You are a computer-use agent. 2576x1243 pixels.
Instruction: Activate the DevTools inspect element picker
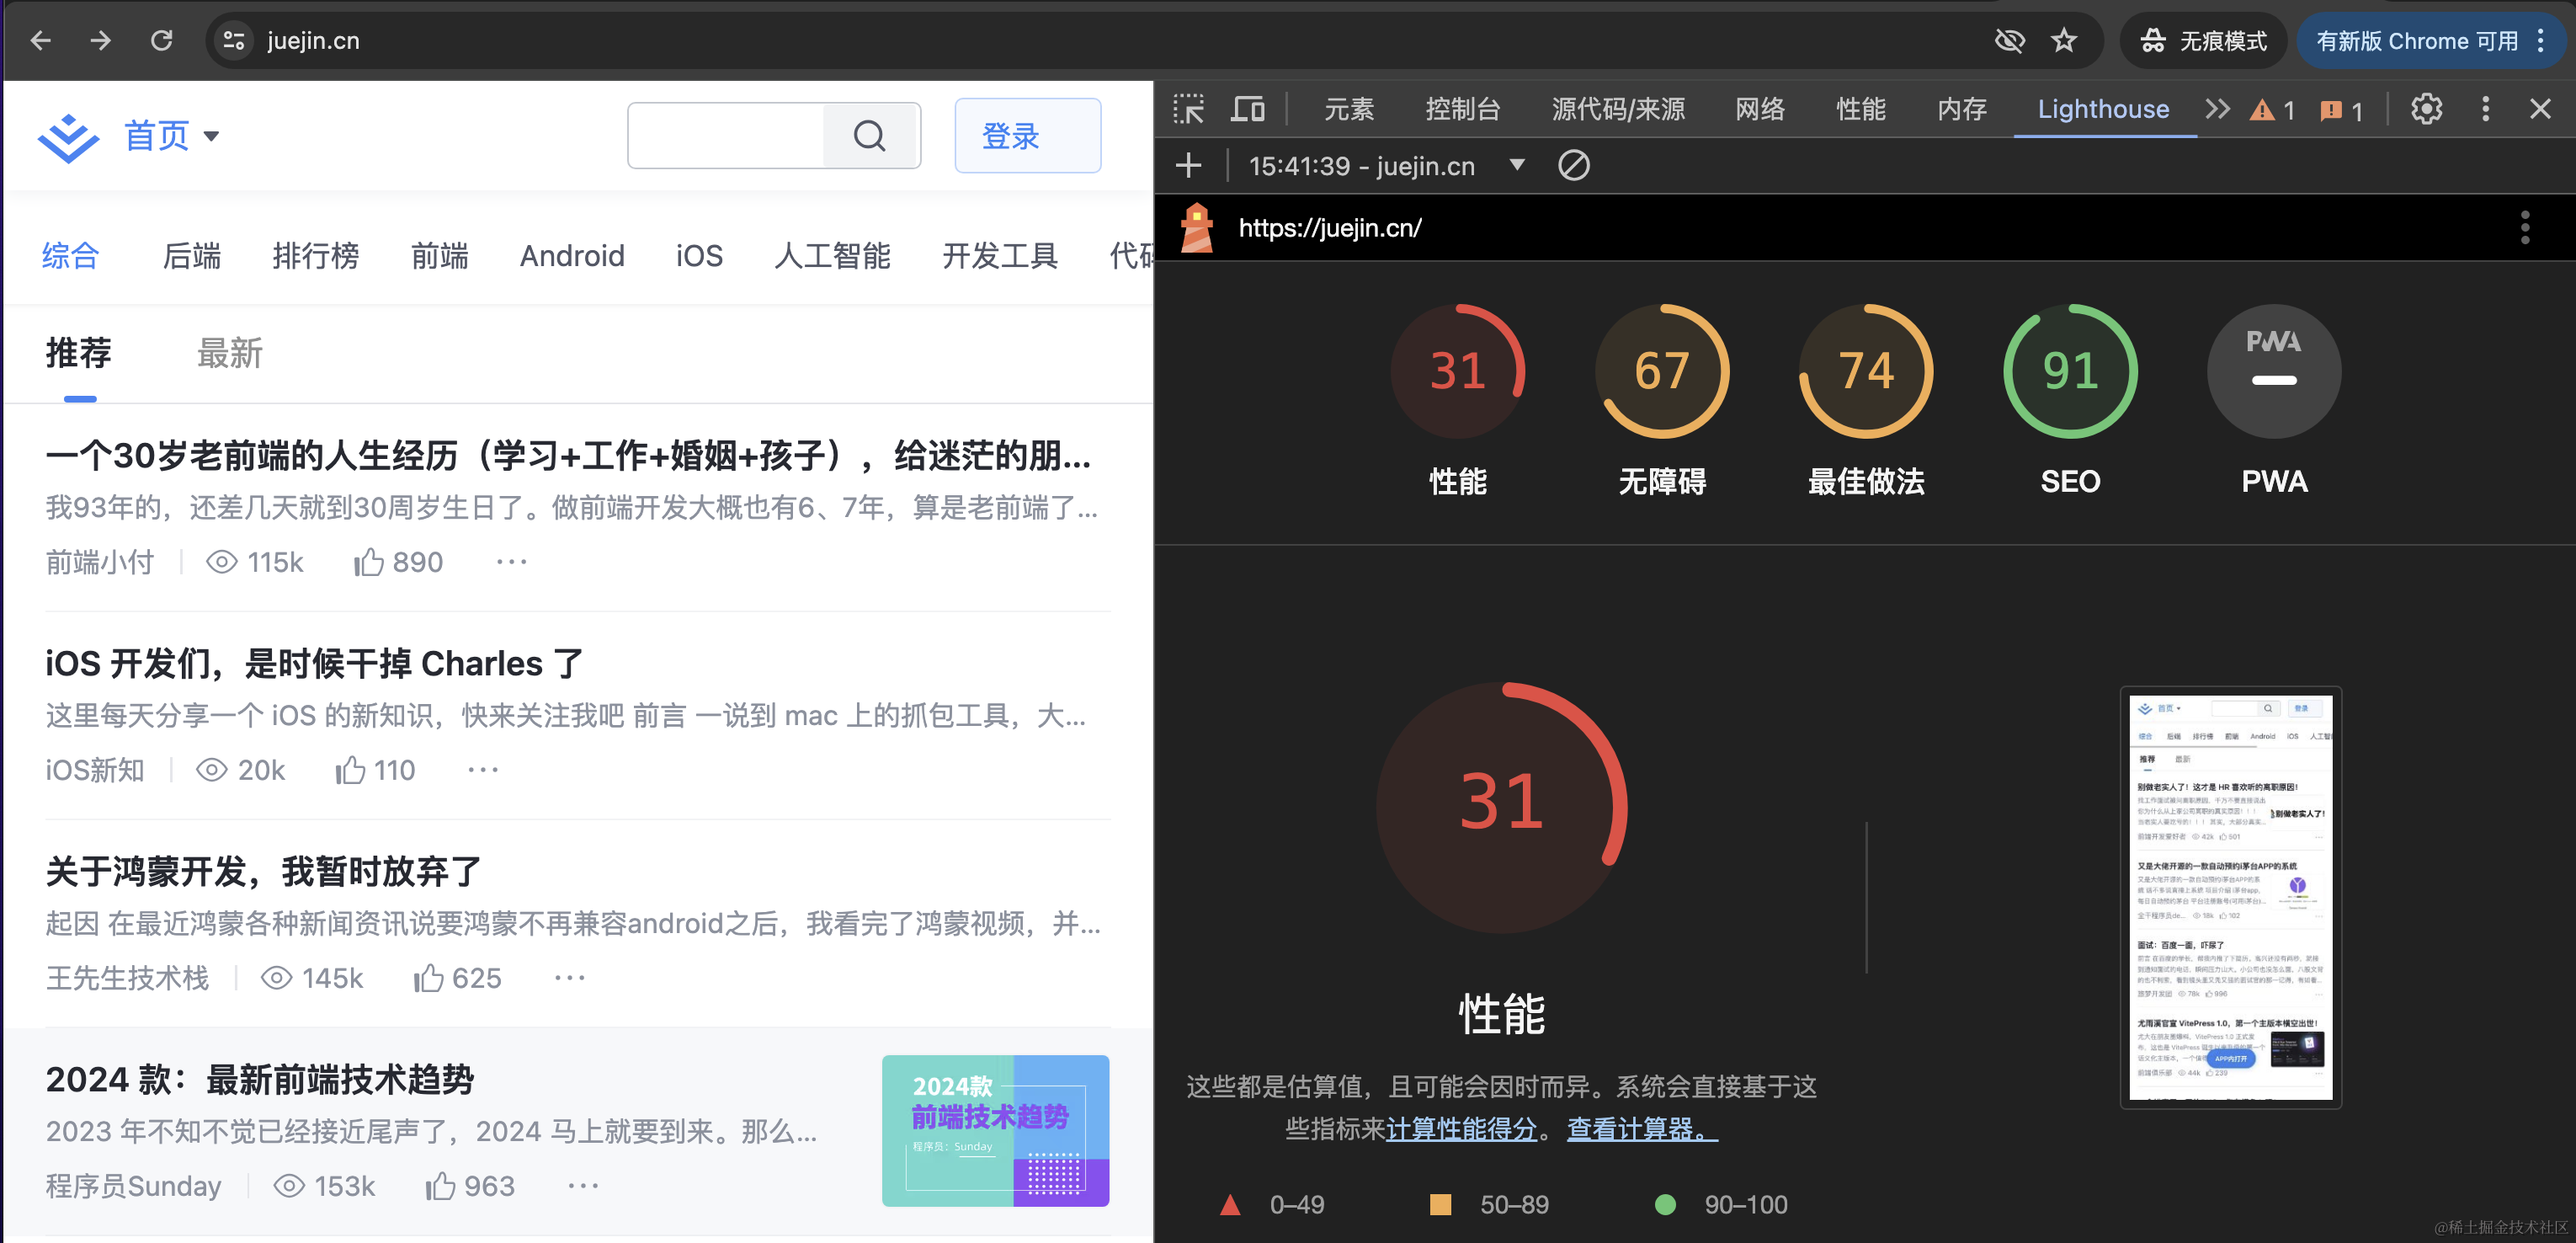pos(1188,109)
